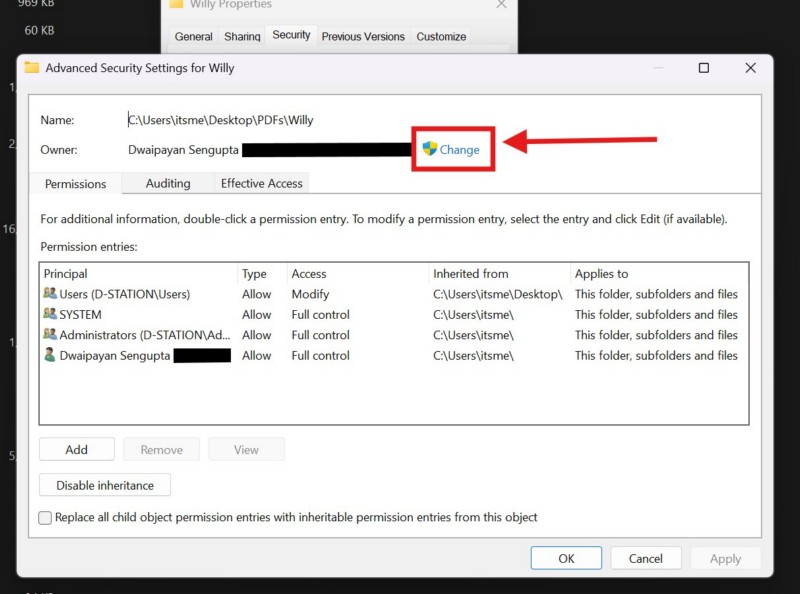This screenshot has height=594, width=800.
Task: Open the Effective Access tab
Action: coord(261,183)
